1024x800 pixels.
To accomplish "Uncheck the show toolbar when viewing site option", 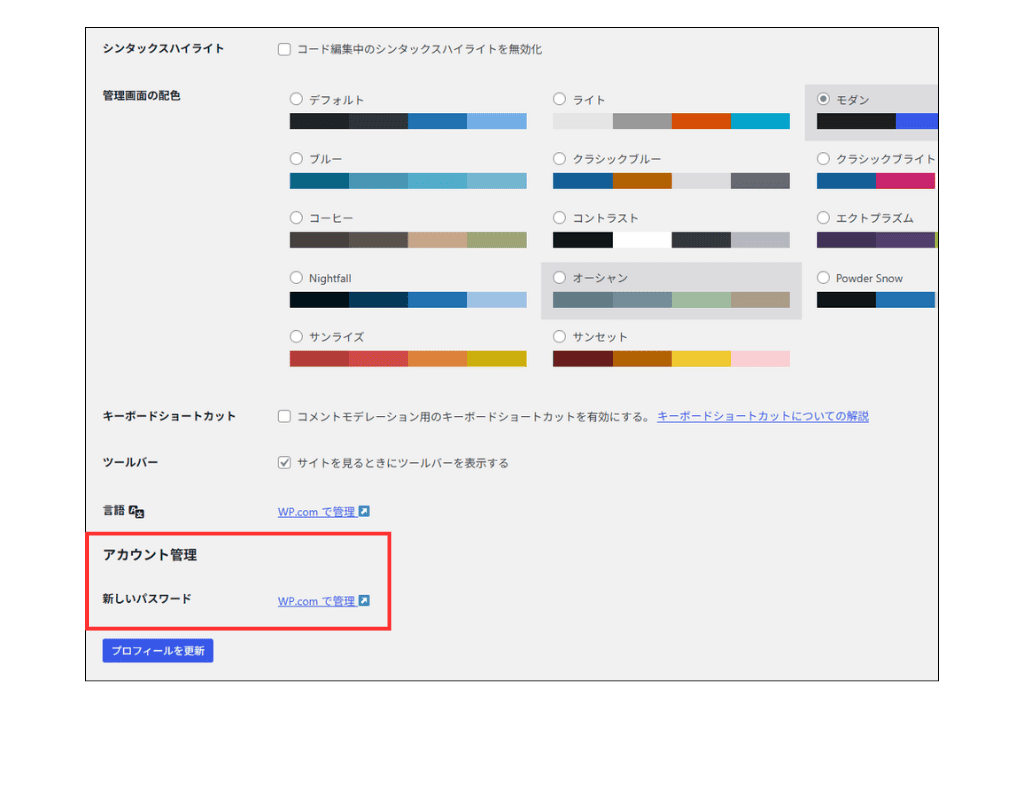I will click(284, 462).
